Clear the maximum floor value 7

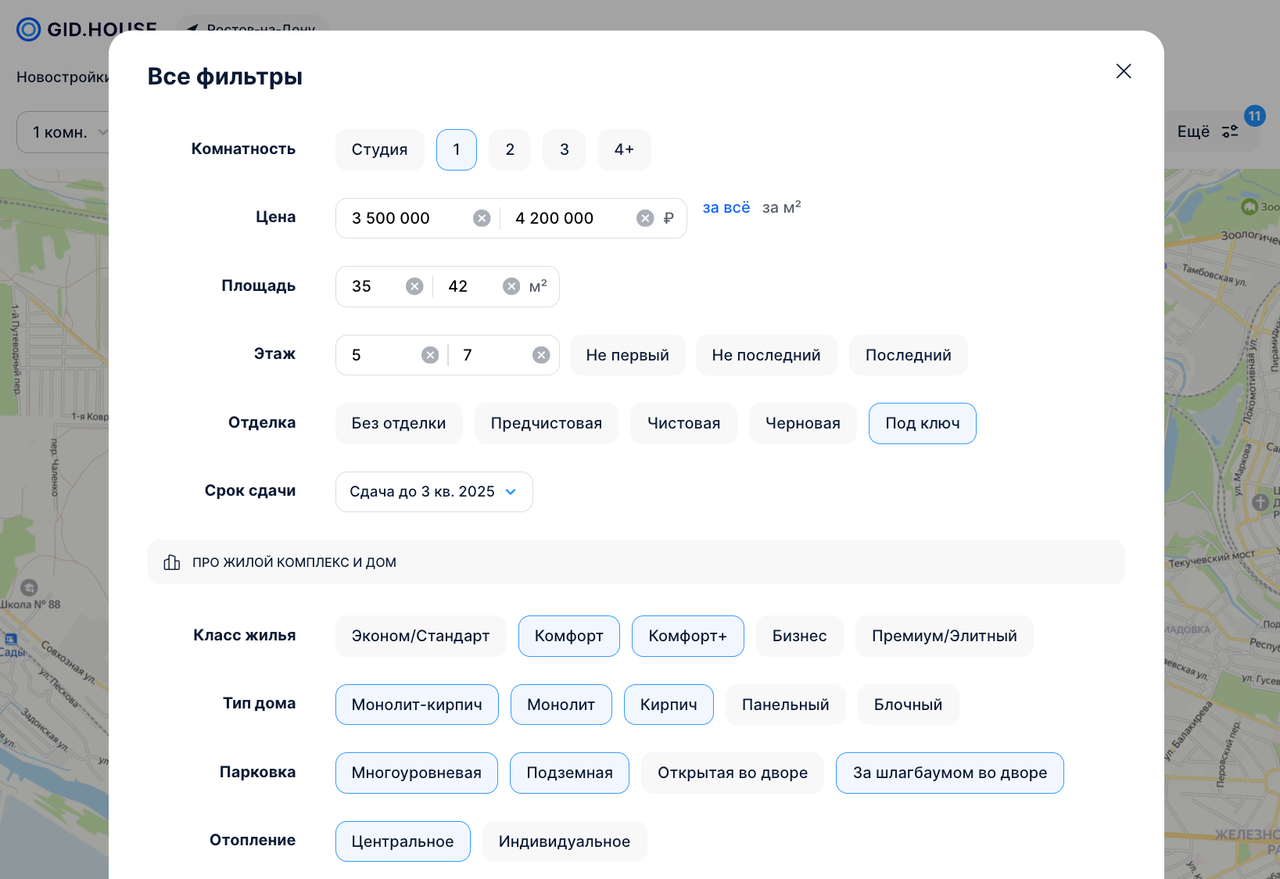(541, 355)
